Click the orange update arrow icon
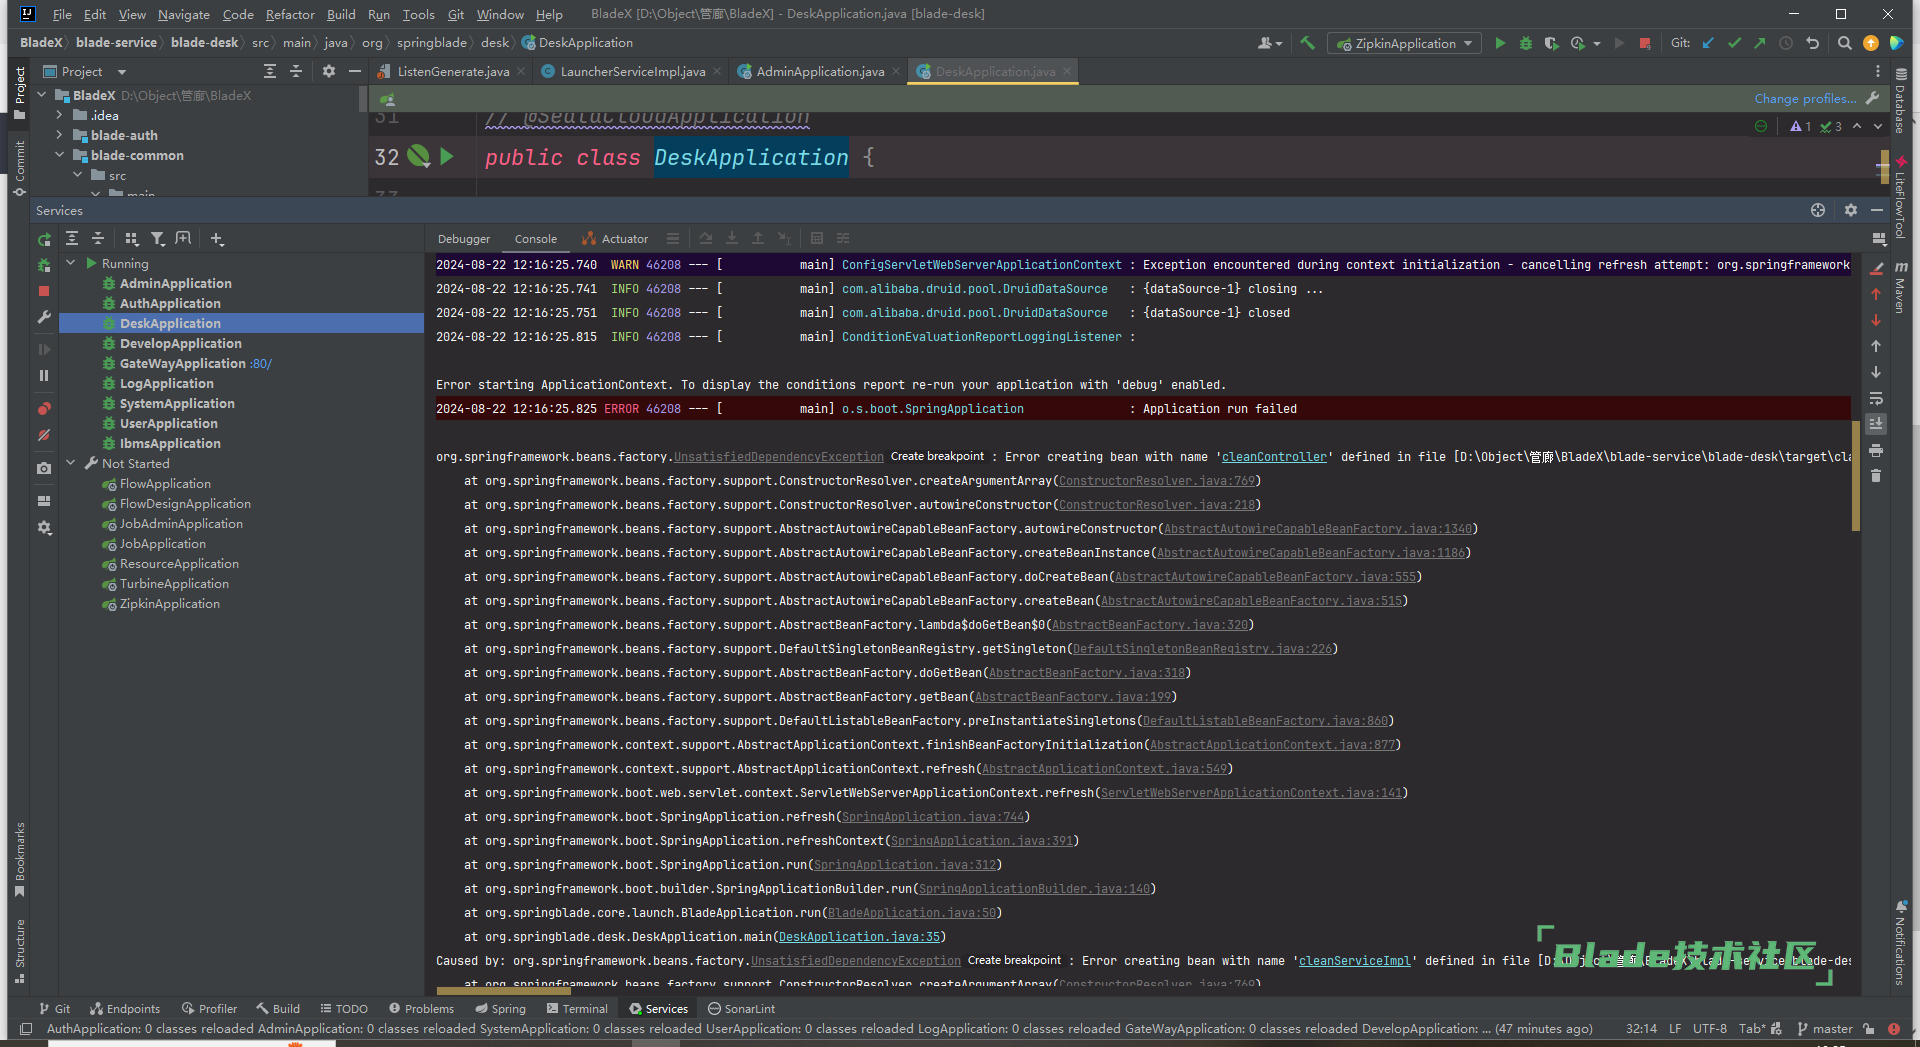The width and height of the screenshot is (1920, 1047). pyautogui.click(x=1871, y=43)
